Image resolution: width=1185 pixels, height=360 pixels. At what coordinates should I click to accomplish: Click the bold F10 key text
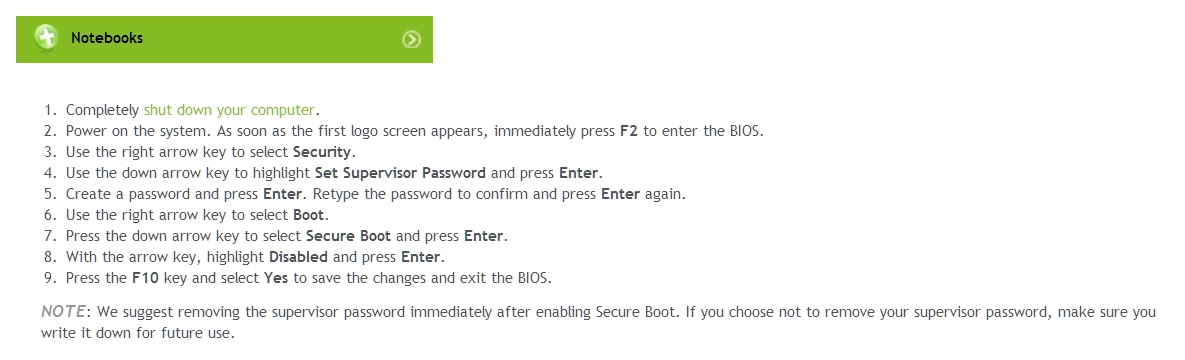(x=144, y=278)
